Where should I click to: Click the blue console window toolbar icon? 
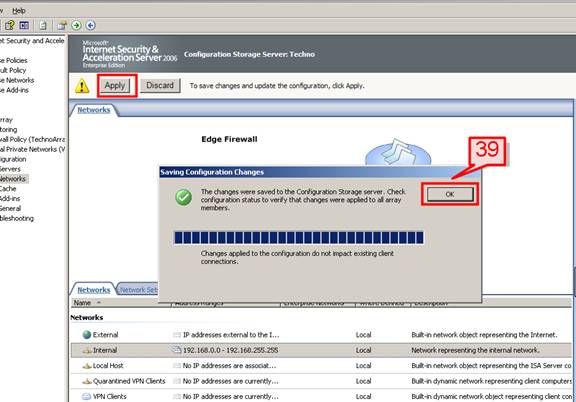coord(24,25)
